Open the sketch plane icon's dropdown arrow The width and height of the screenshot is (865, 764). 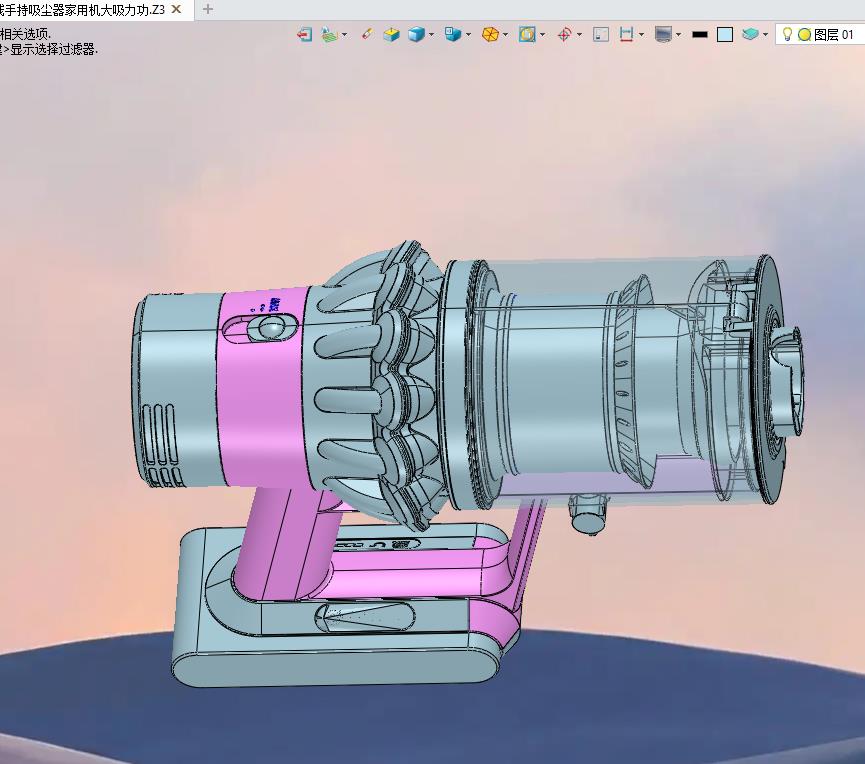pyautogui.click(x=344, y=35)
